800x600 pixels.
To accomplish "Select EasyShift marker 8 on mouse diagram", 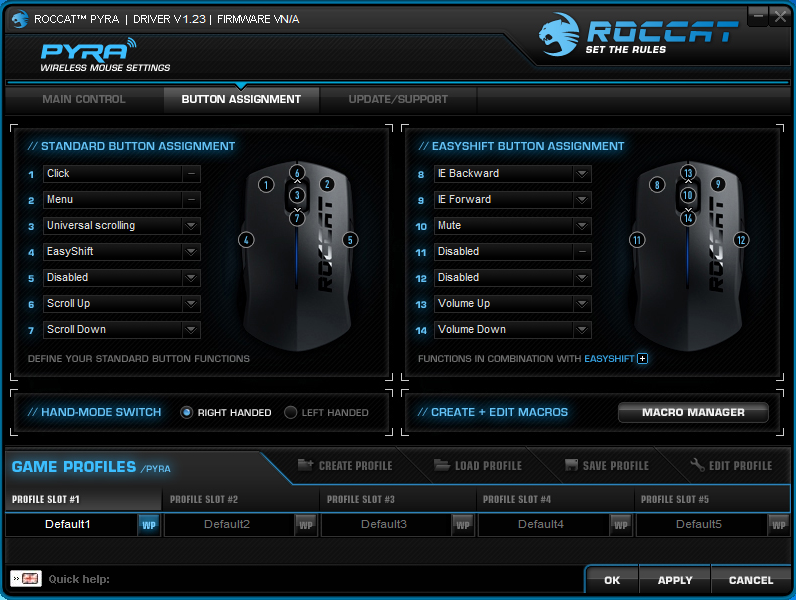I will 657,185.
